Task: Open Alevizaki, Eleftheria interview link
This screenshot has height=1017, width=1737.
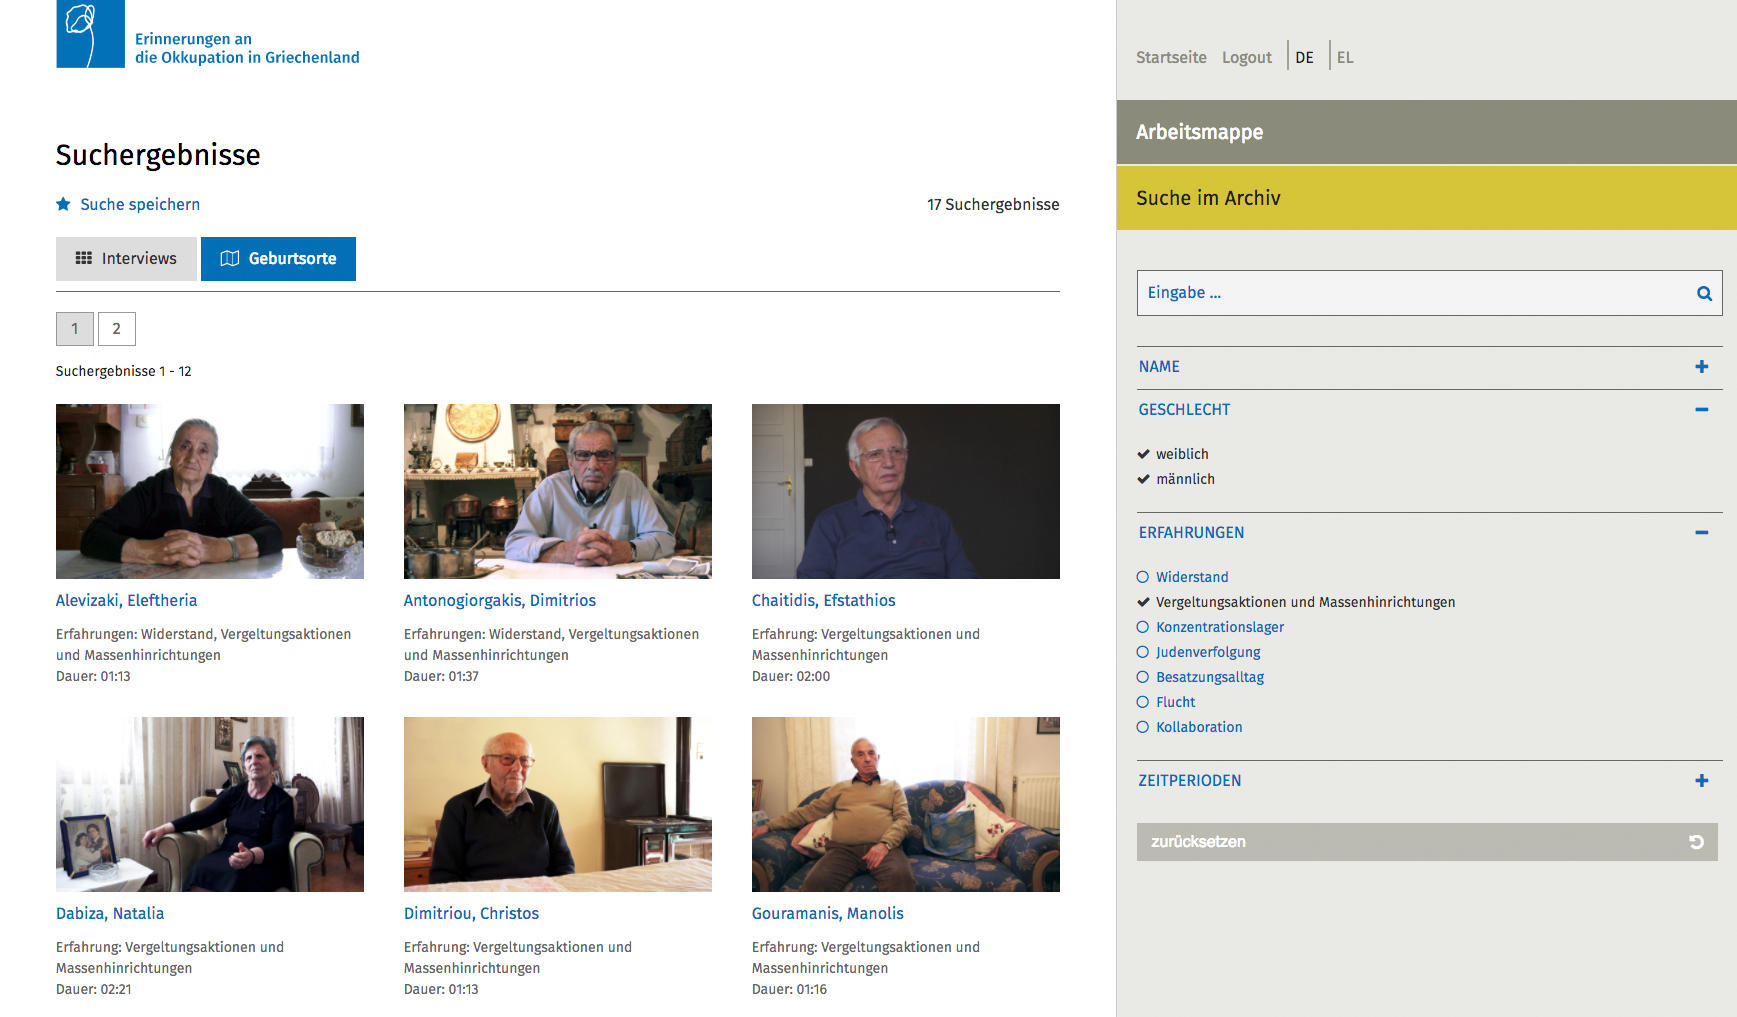Action: coord(126,600)
